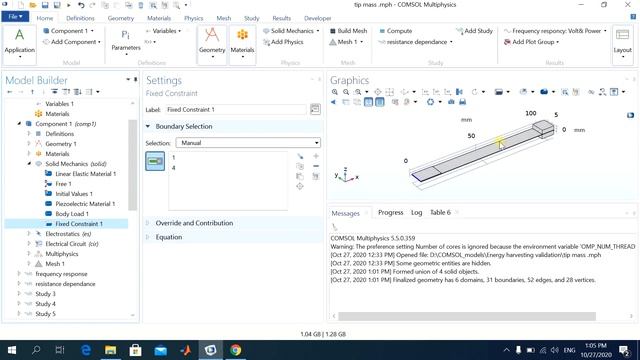Click the Add Plot Group button
Screen dimensions: 640x360
click(x=531, y=42)
